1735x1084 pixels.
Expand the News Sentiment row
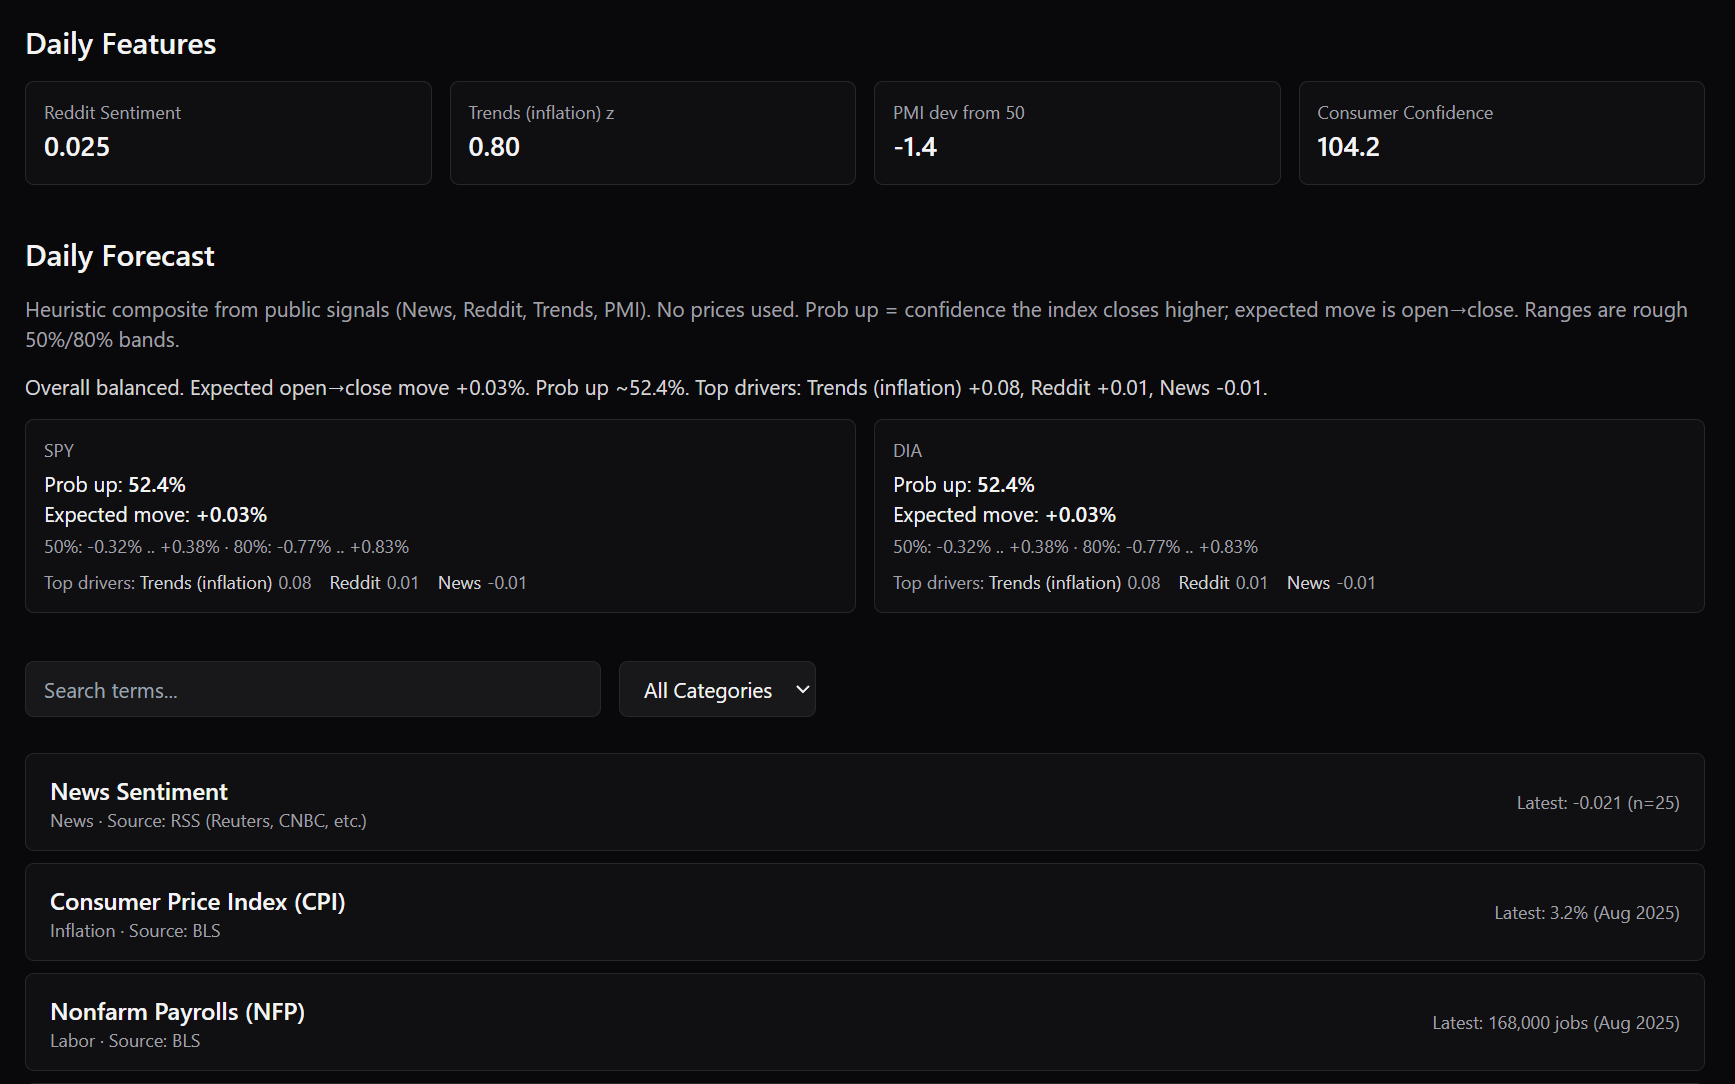[x=864, y=802]
